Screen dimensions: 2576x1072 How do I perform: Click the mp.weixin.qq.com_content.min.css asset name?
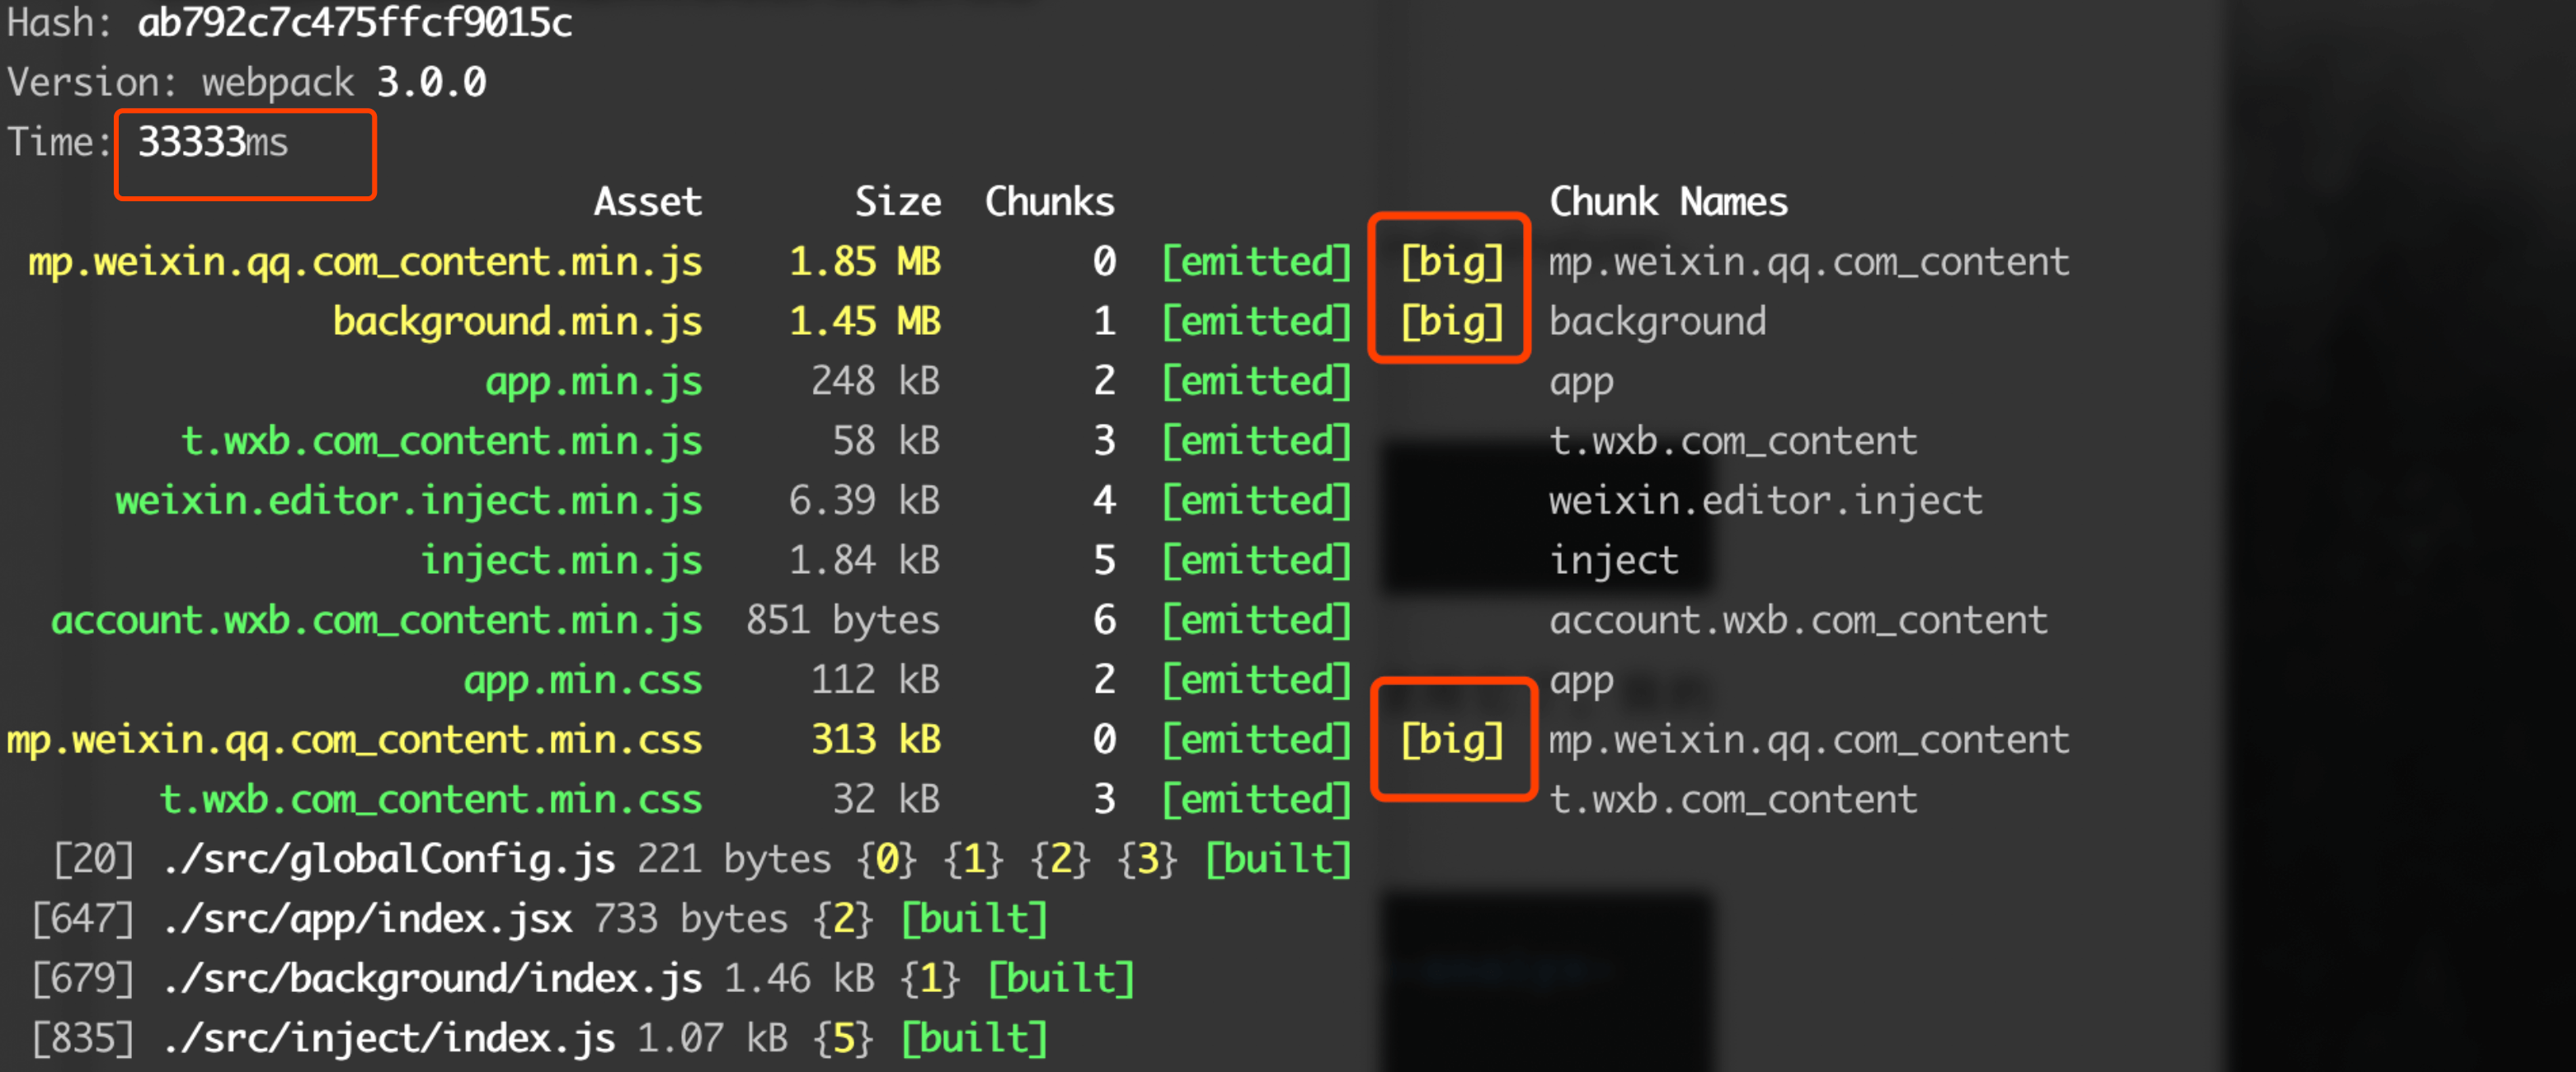pos(354,740)
